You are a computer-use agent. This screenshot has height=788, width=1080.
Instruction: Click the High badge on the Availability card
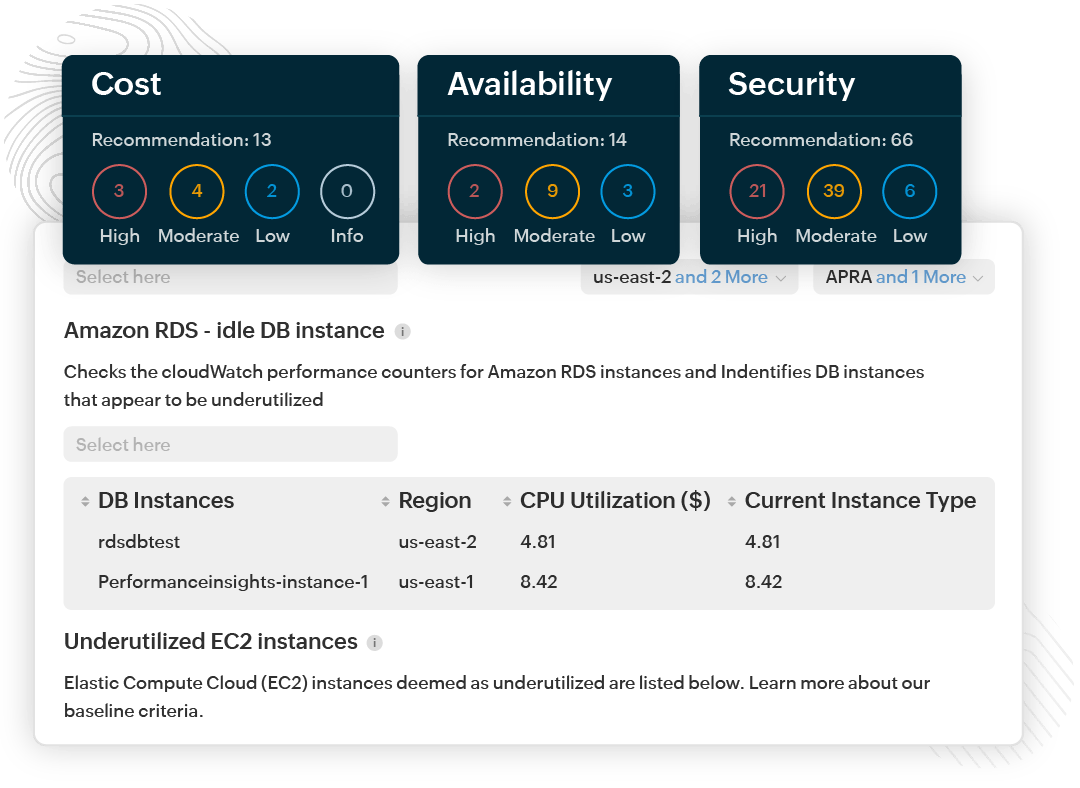coord(475,191)
